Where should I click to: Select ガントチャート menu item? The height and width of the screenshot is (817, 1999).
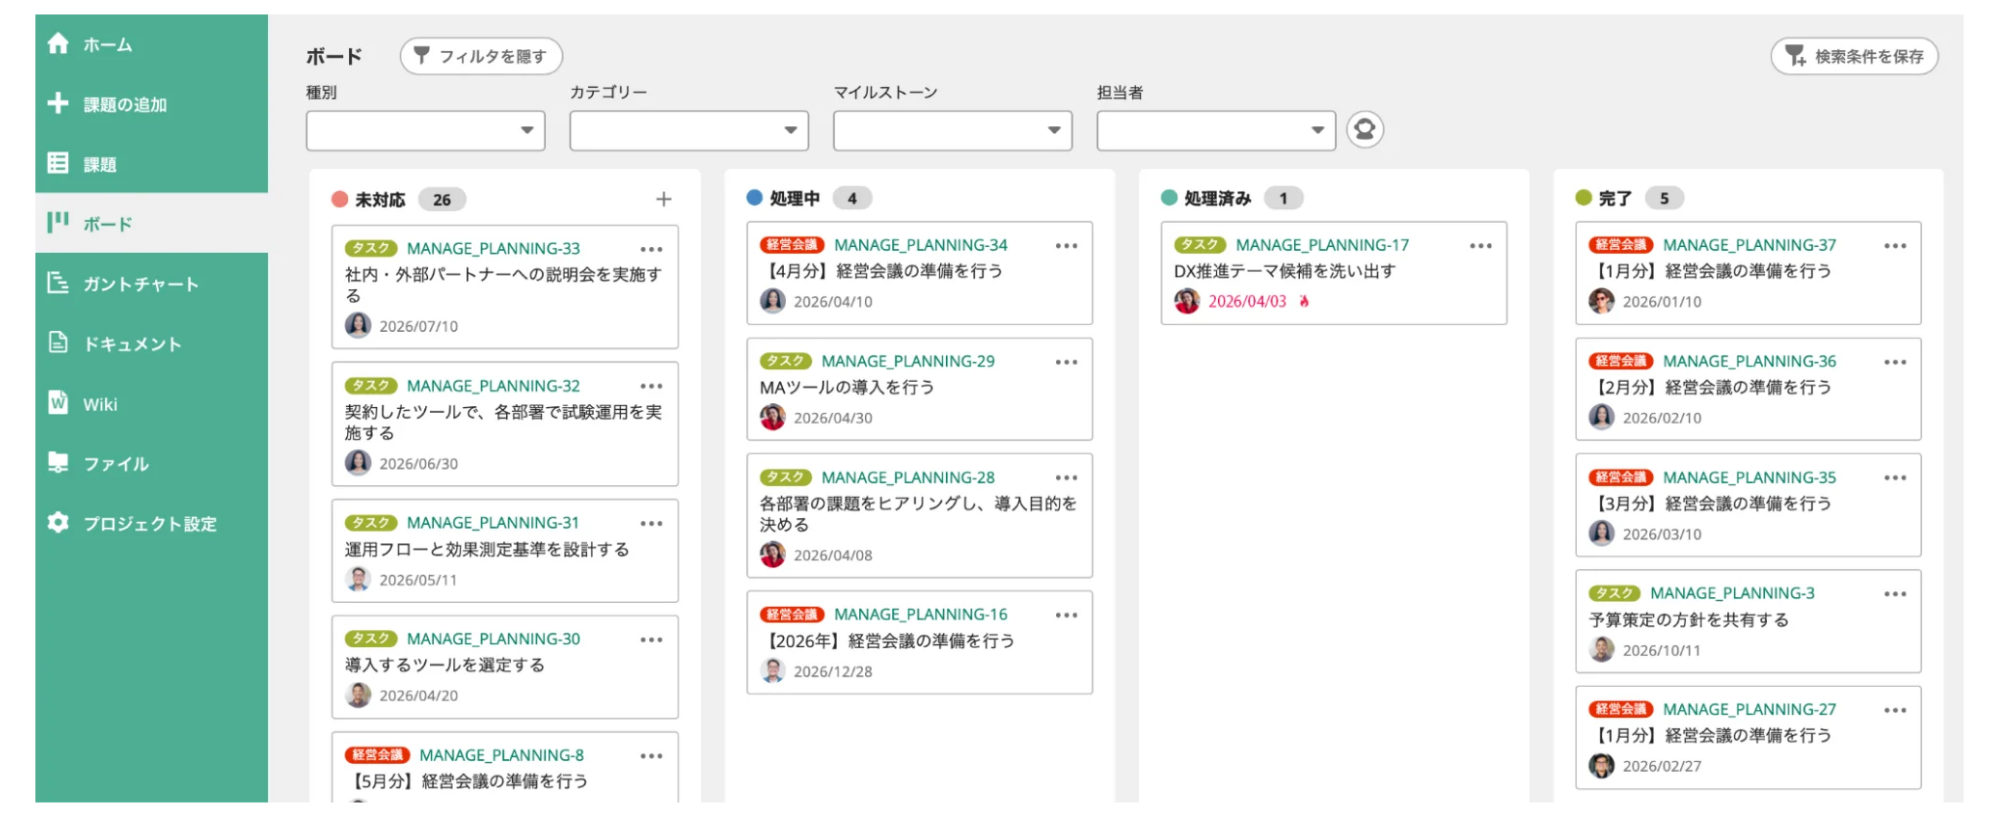click(151, 284)
